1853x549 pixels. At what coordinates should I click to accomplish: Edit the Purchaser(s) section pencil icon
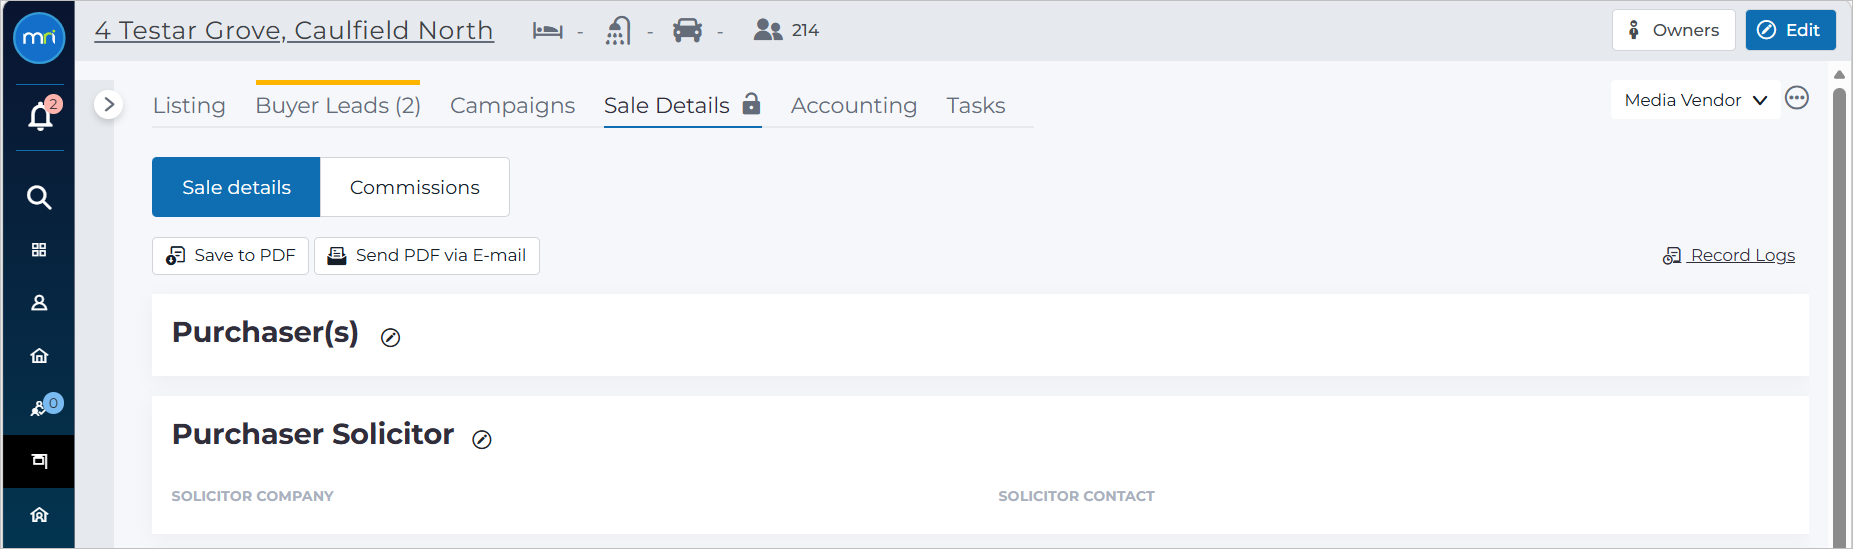coord(391,338)
